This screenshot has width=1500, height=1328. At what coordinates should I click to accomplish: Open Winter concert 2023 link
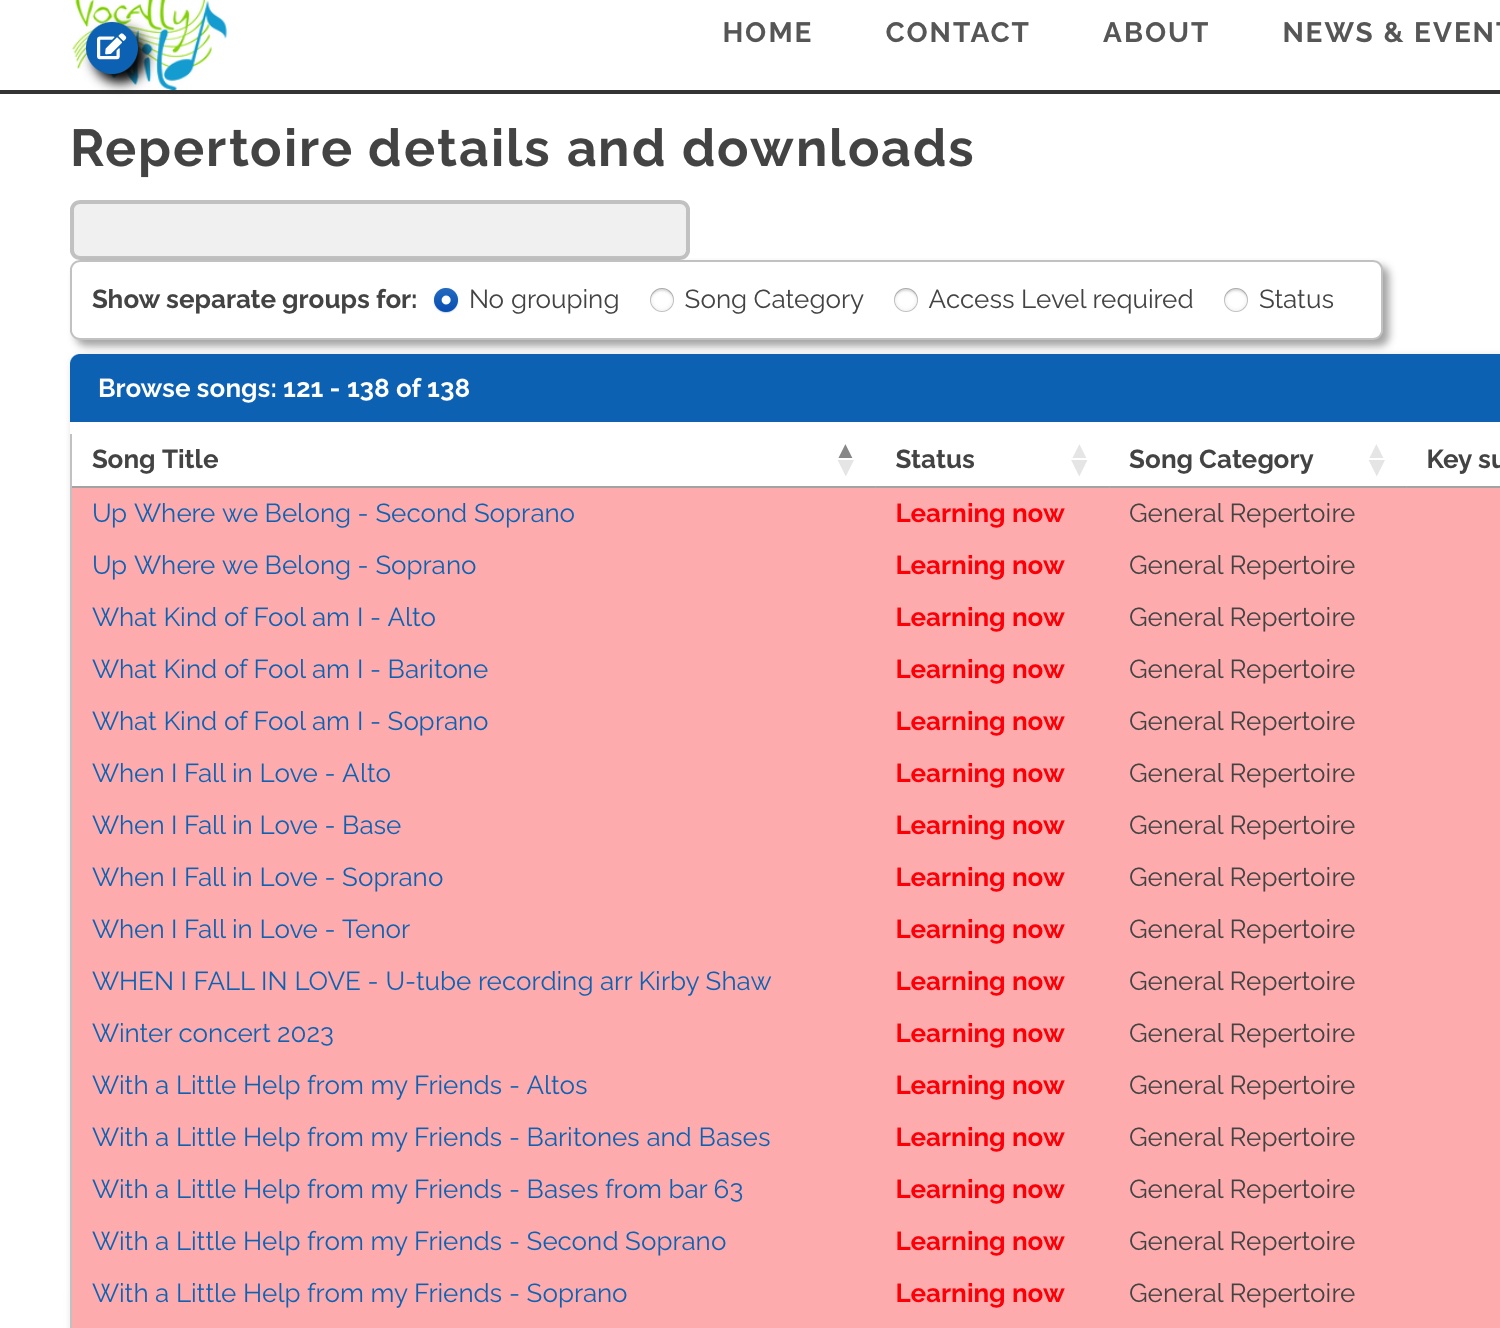pyautogui.click(x=213, y=1033)
